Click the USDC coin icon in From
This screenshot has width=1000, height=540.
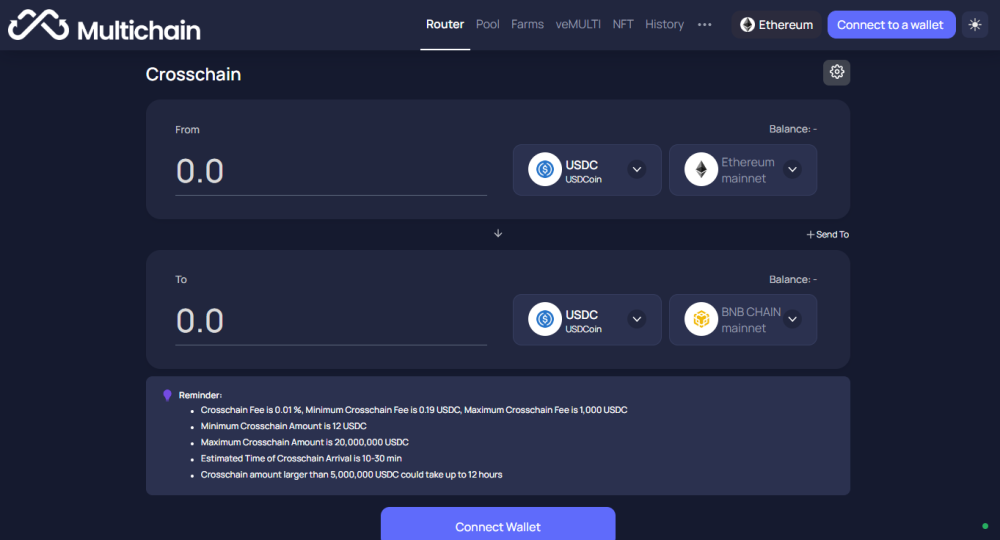coord(545,170)
